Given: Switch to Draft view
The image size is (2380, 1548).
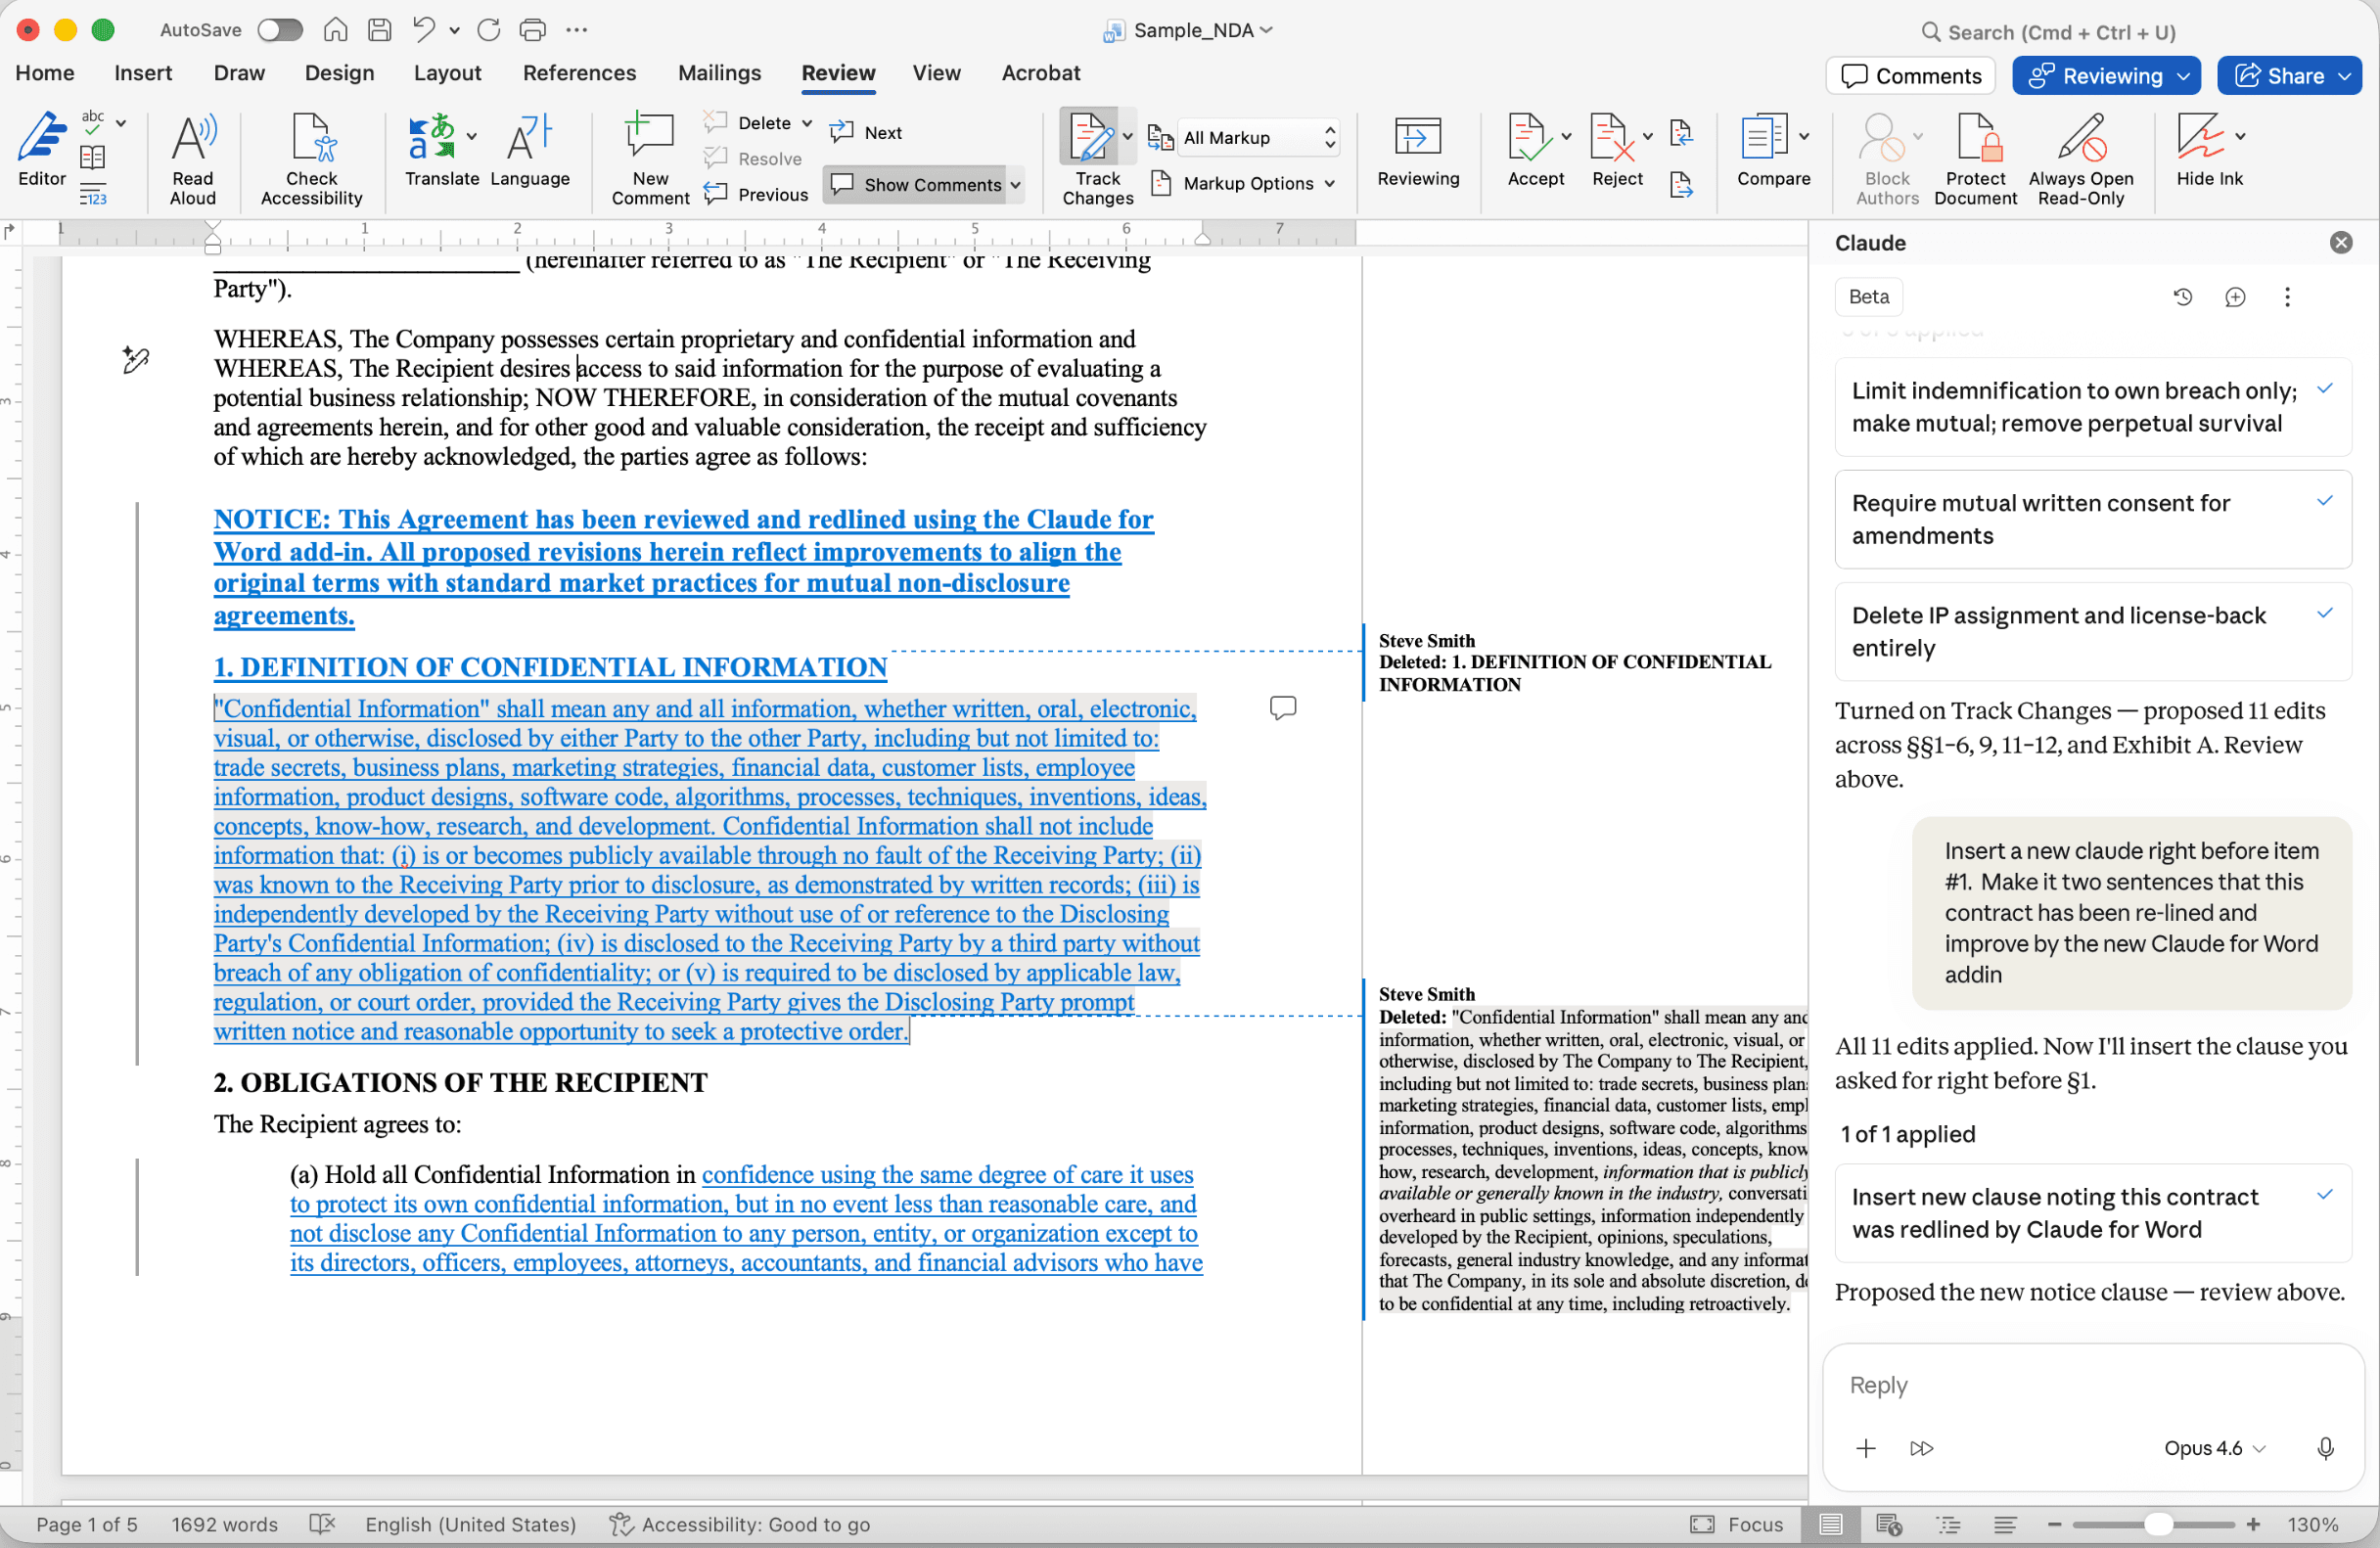Looking at the screenshot, I should [x=2005, y=1524].
